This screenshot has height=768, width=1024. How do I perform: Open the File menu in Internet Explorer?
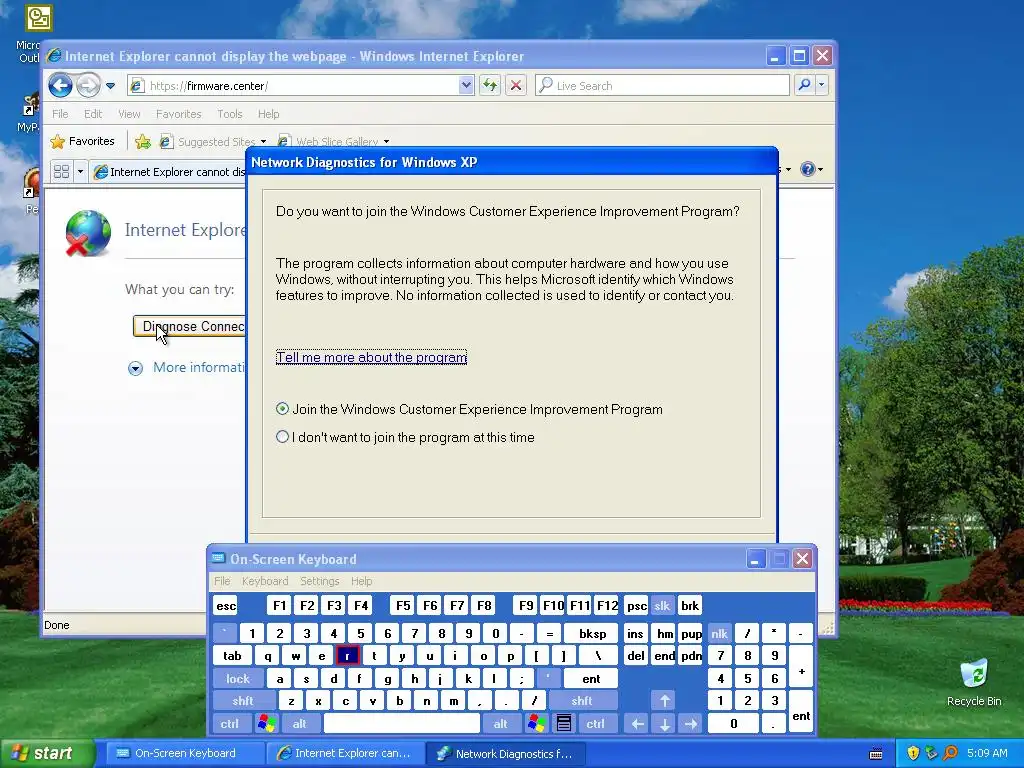click(60, 114)
